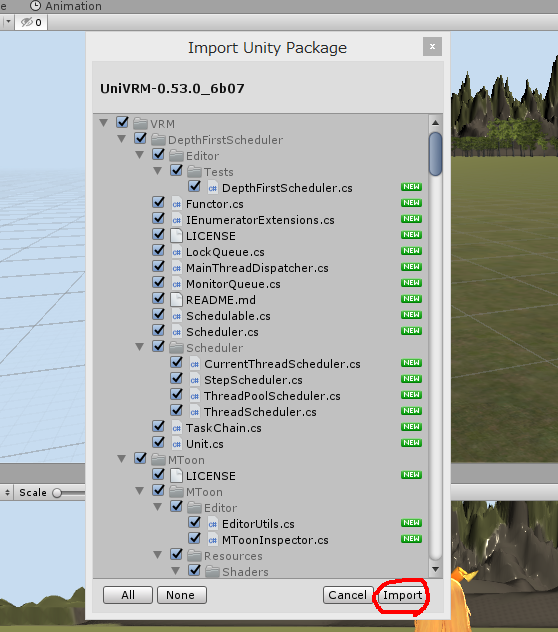Collapse the Tests folder arrow

coord(158,171)
